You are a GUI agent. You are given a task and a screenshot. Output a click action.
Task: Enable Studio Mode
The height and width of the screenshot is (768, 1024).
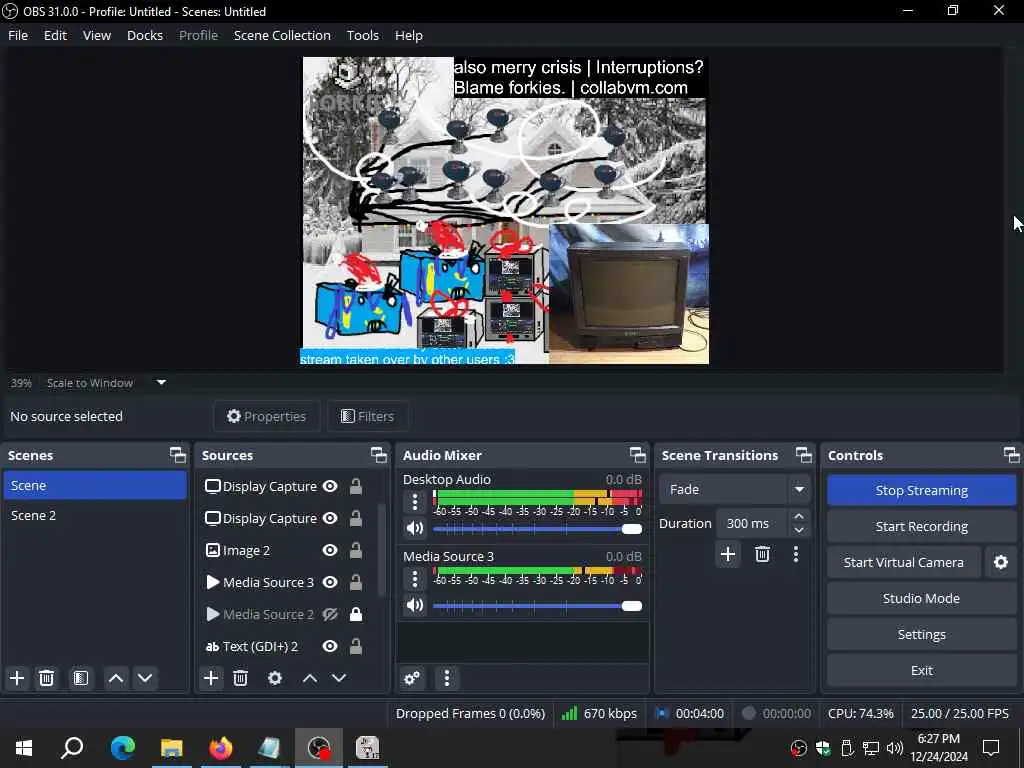[921, 598]
